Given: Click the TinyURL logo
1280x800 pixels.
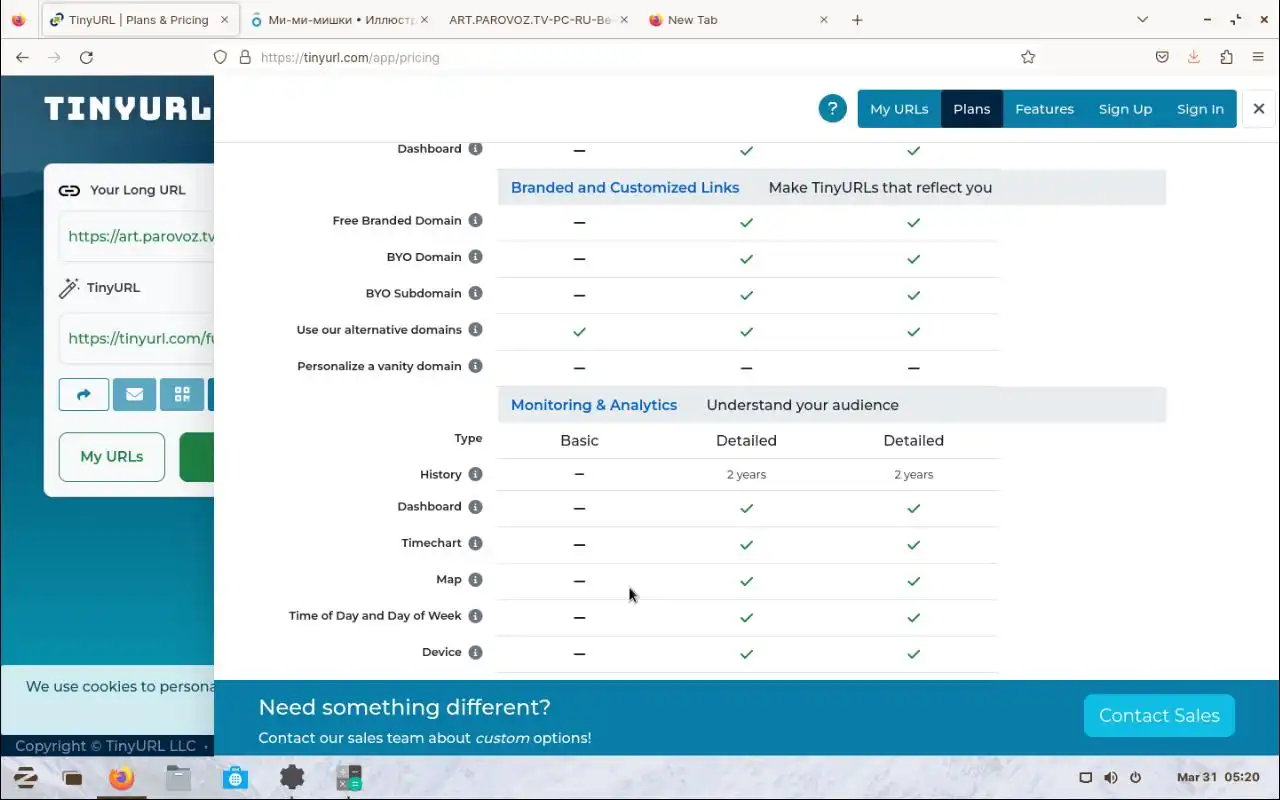Looking at the screenshot, I should point(127,108).
